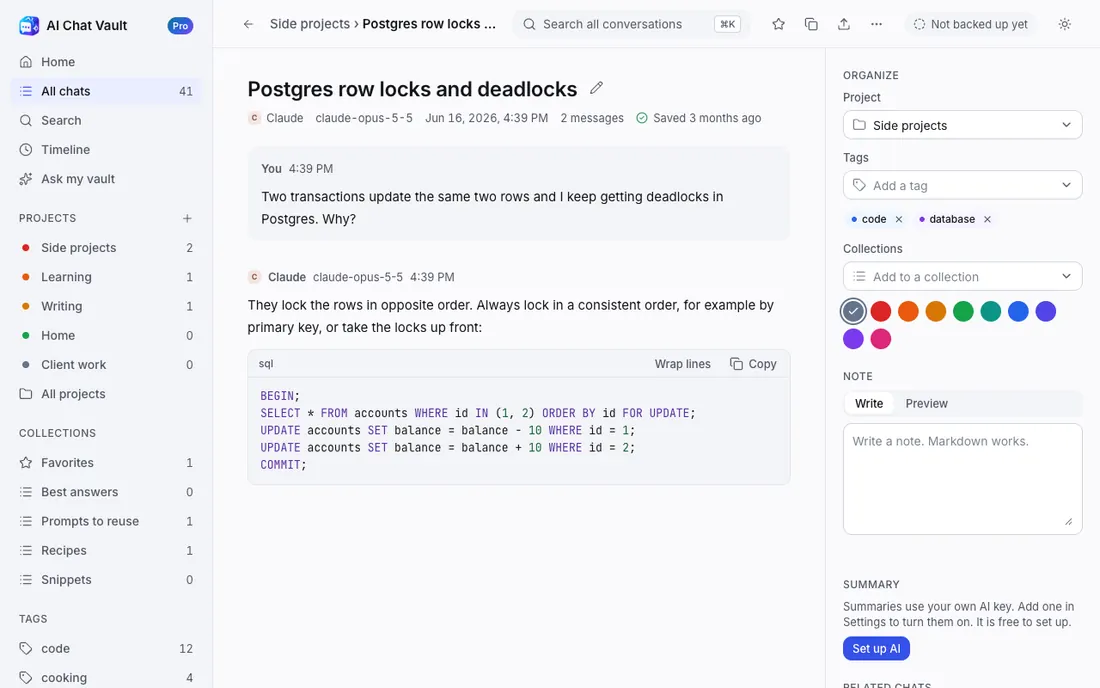Click into the note text area
The image size is (1100, 688).
962,478
